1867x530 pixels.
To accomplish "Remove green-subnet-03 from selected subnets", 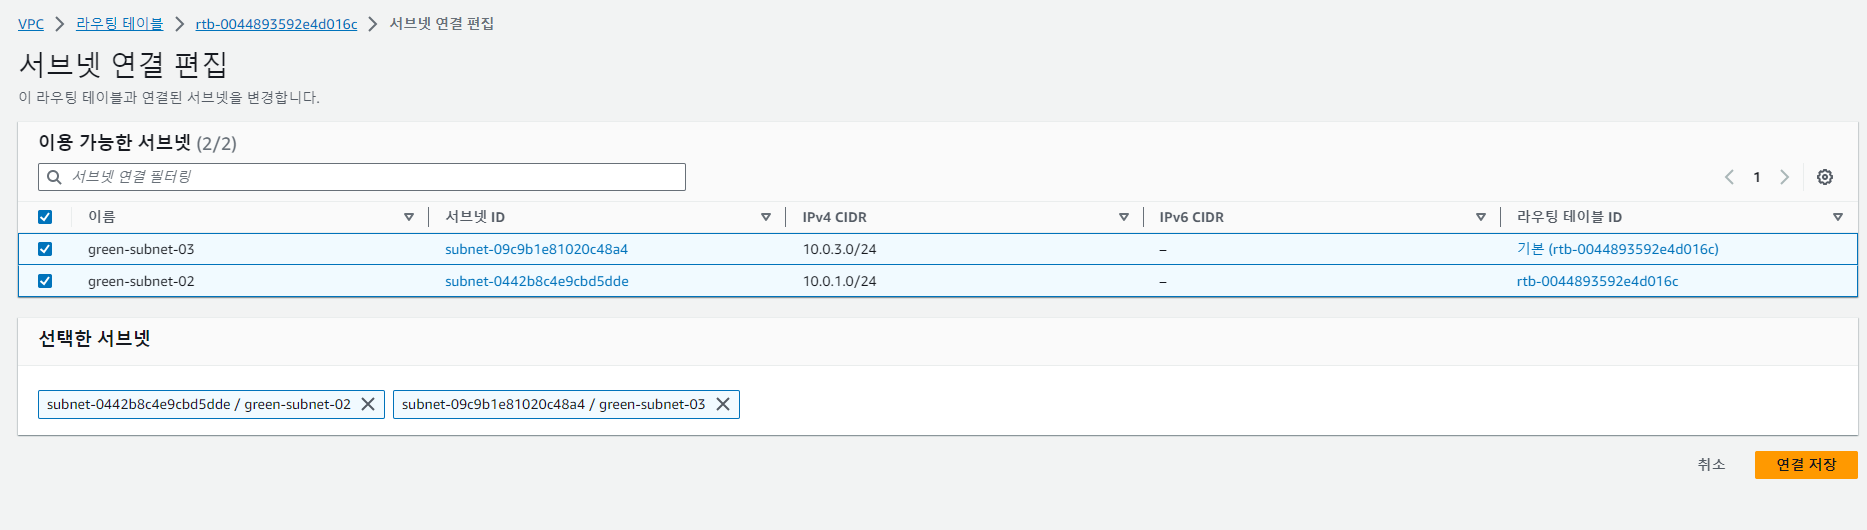I will tap(723, 404).
